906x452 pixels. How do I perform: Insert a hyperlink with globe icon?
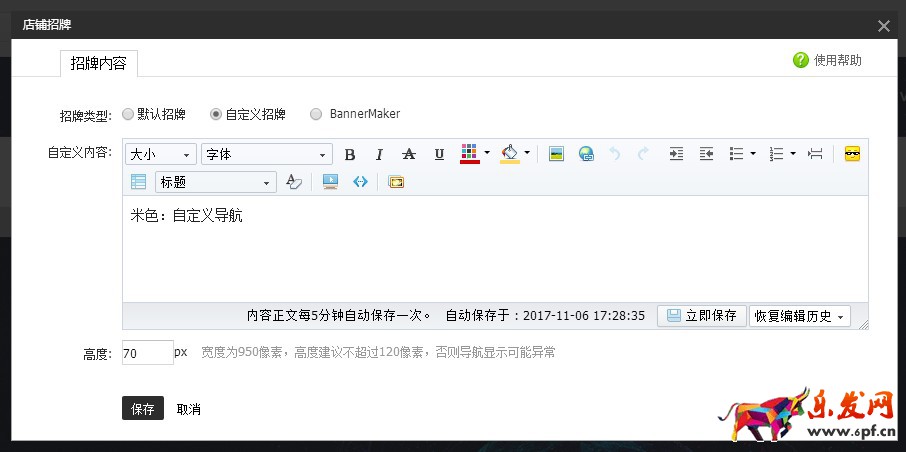click(586, 154)
